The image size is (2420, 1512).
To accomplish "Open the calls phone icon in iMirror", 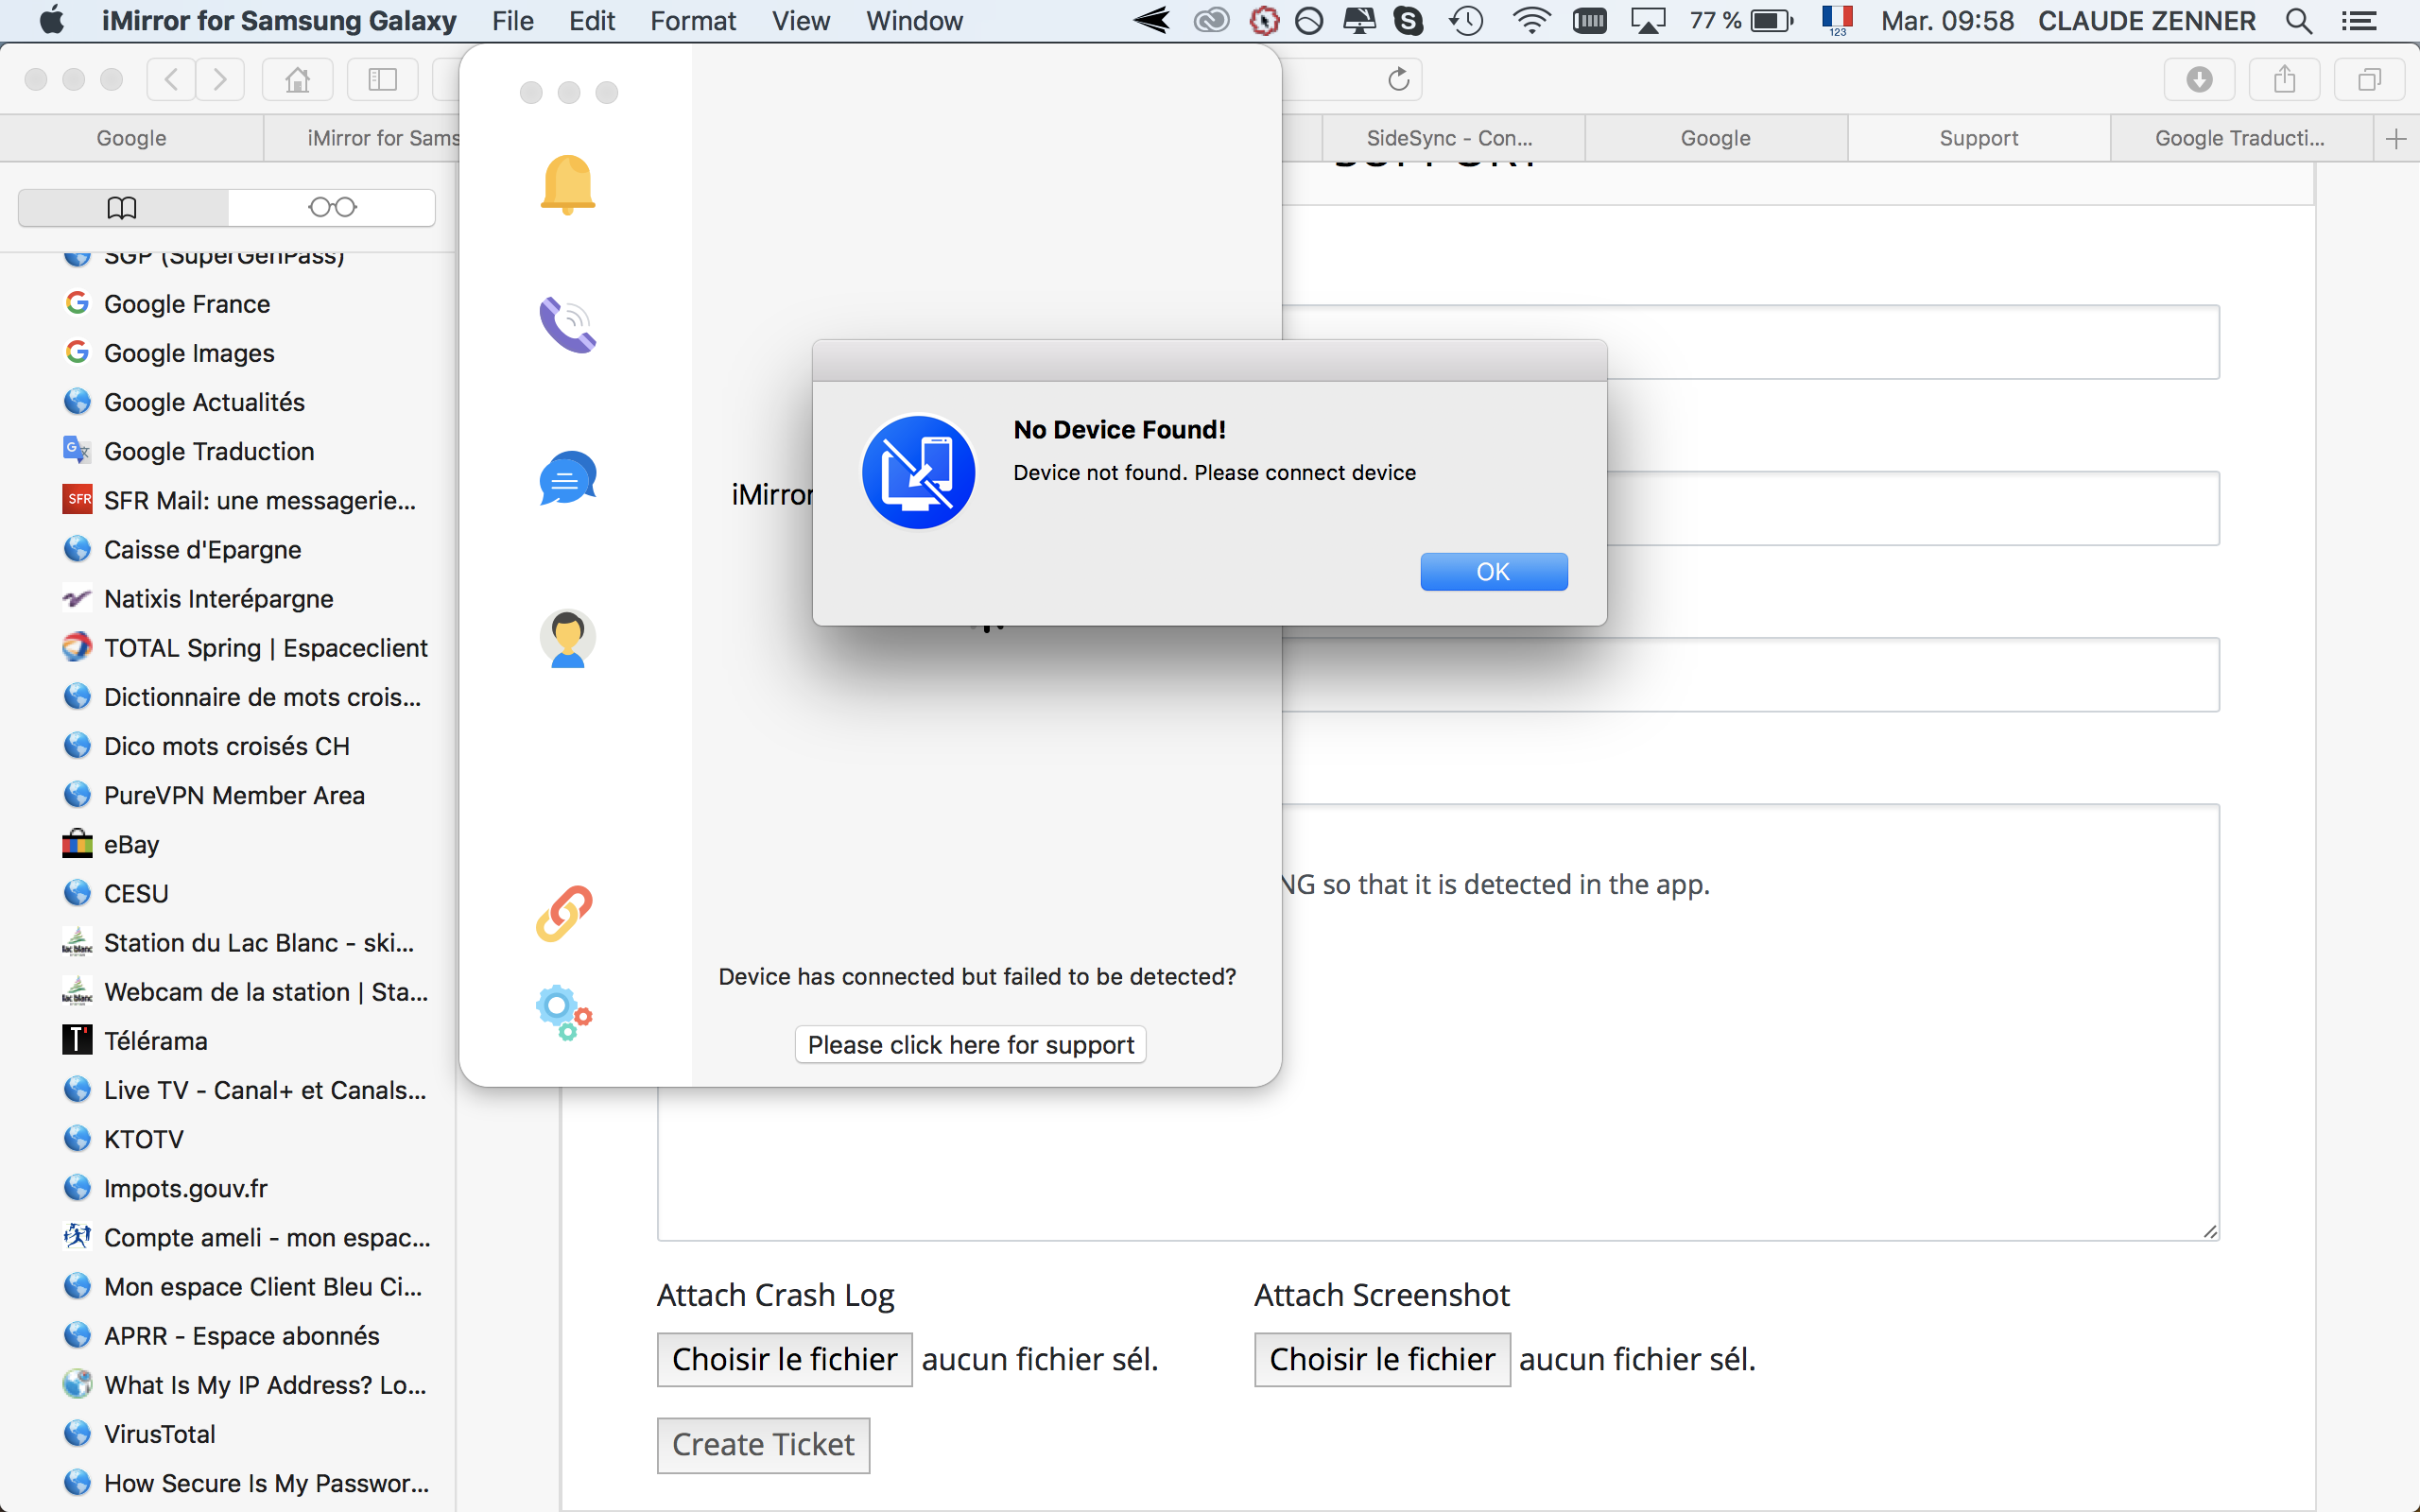I will click(568, 325).
